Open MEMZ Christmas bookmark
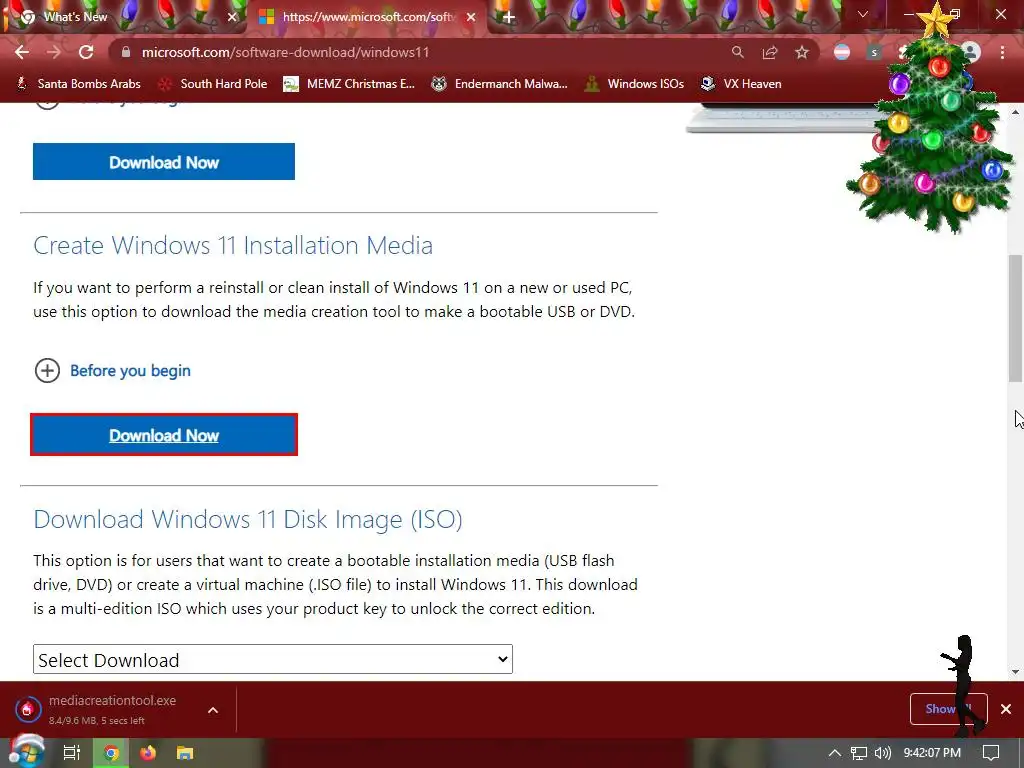The width and height of the screenshot is (1024, 768). click(x=349, y=84)
